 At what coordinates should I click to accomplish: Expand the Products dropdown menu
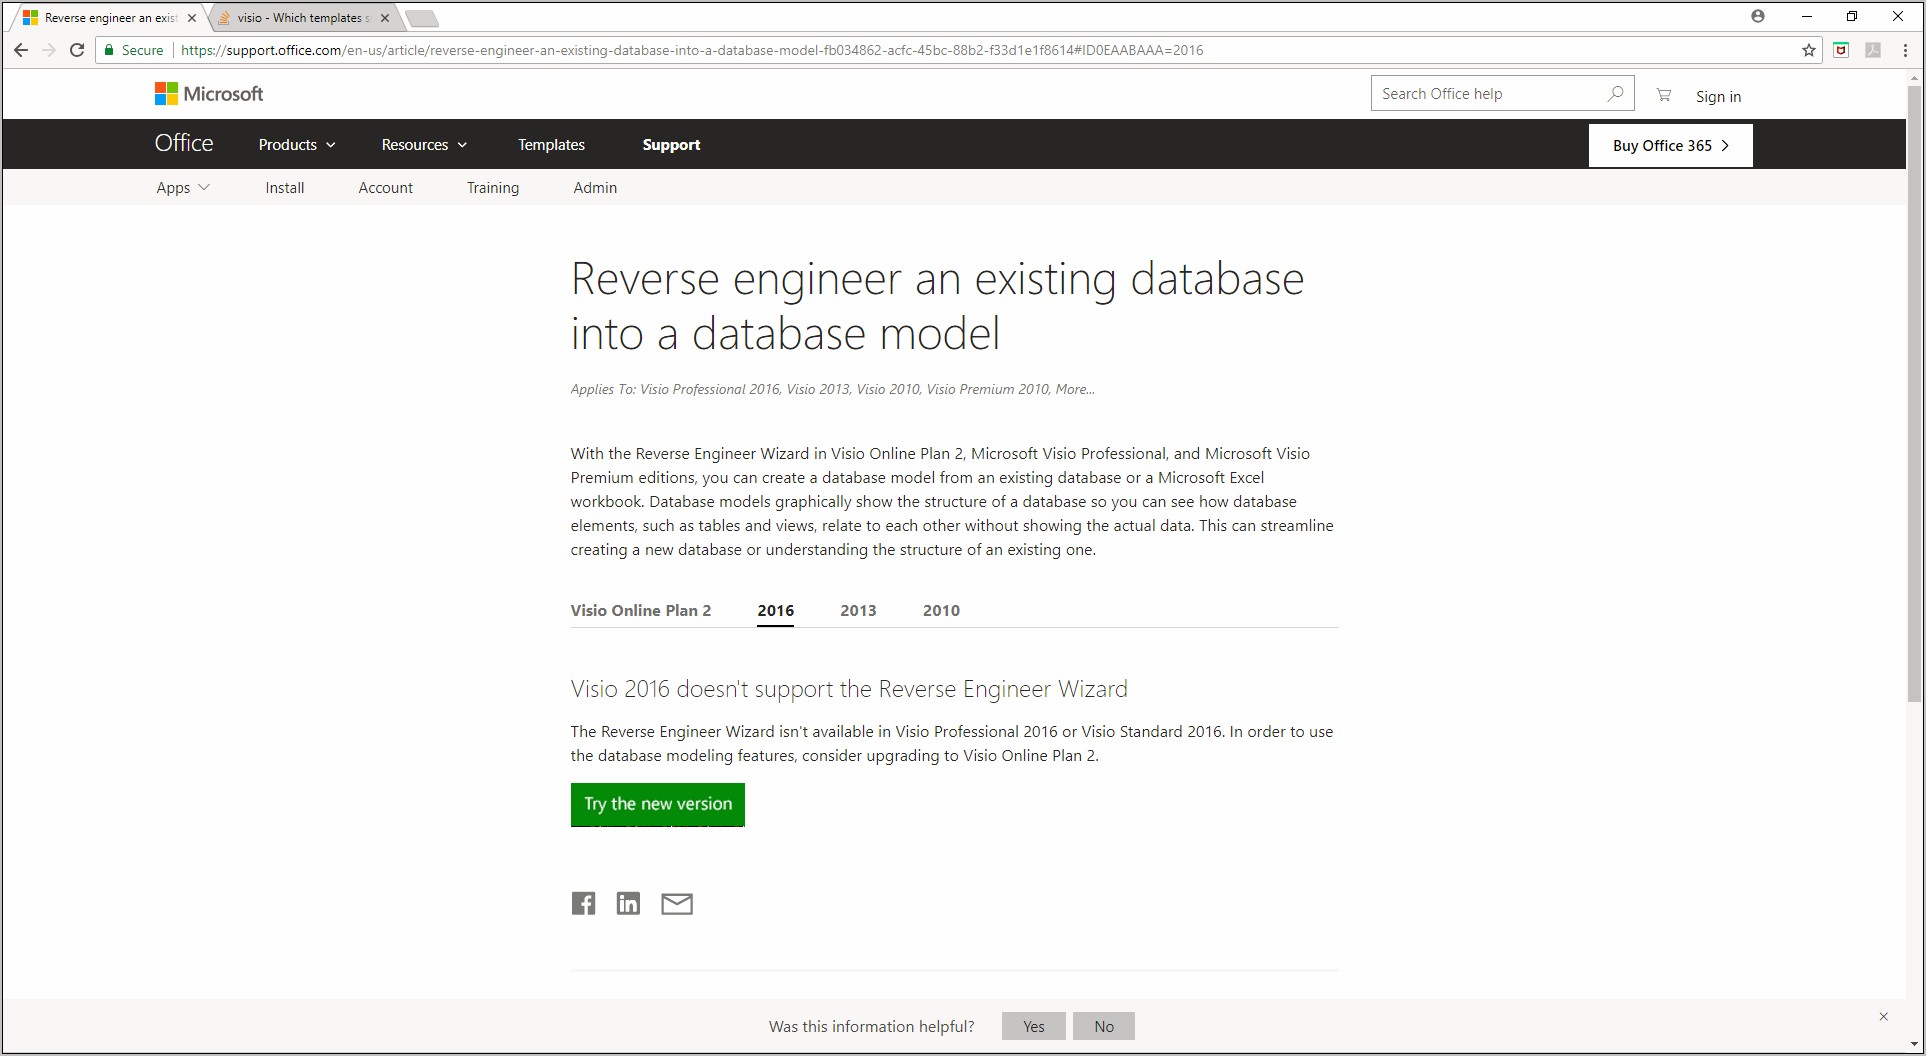coord(297,145)
